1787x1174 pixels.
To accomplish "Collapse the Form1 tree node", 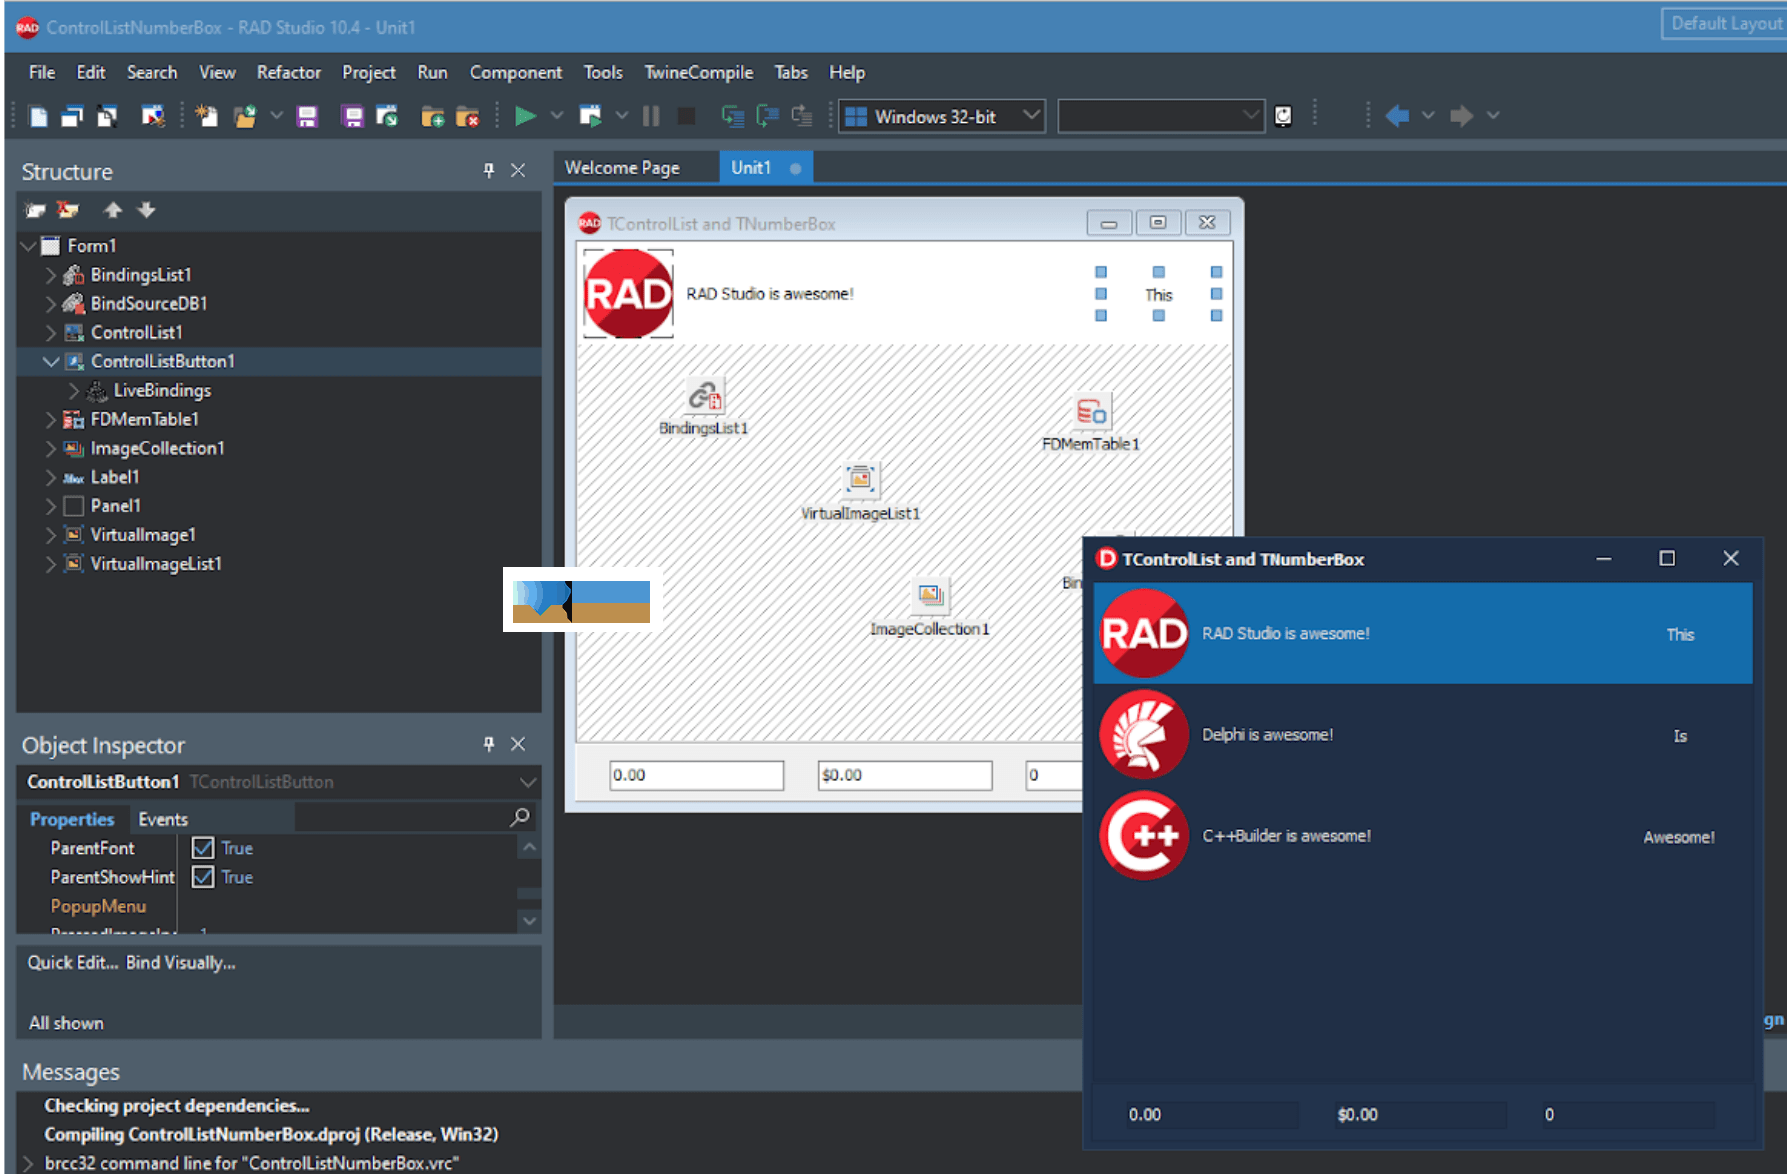I will [28, 246].
